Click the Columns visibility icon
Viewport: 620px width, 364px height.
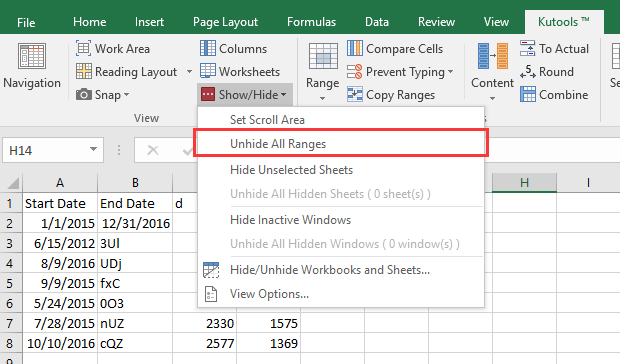[x=208, y=49]
